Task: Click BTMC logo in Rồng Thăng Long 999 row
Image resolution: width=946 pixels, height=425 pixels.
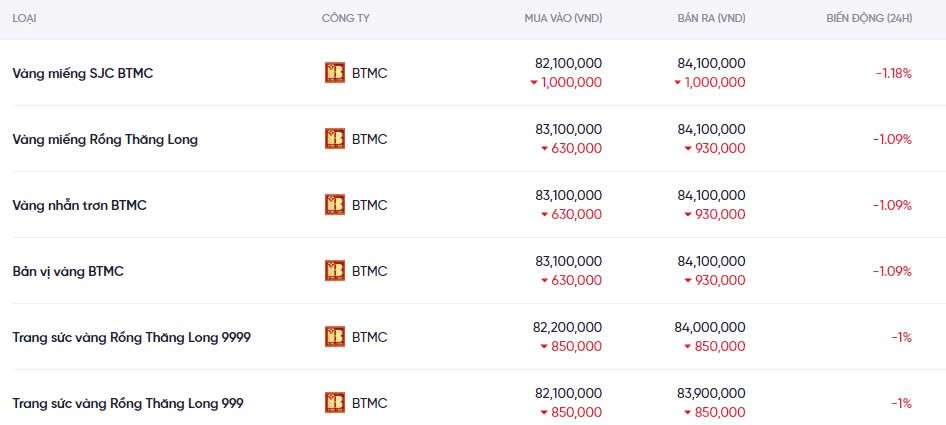Action: tap(335, 403)
